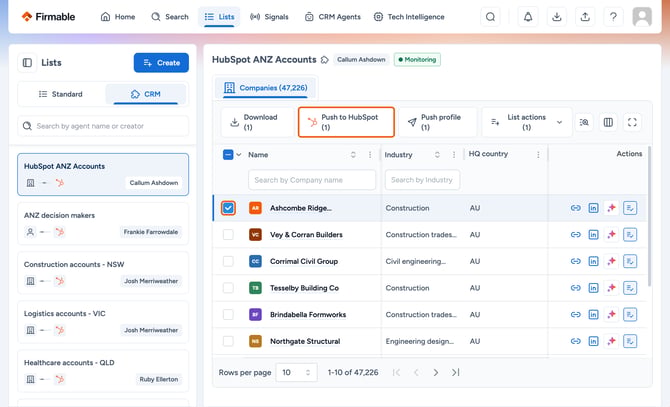Click AI sparkle icon for Tesselby Building Co

pos(611,288)
